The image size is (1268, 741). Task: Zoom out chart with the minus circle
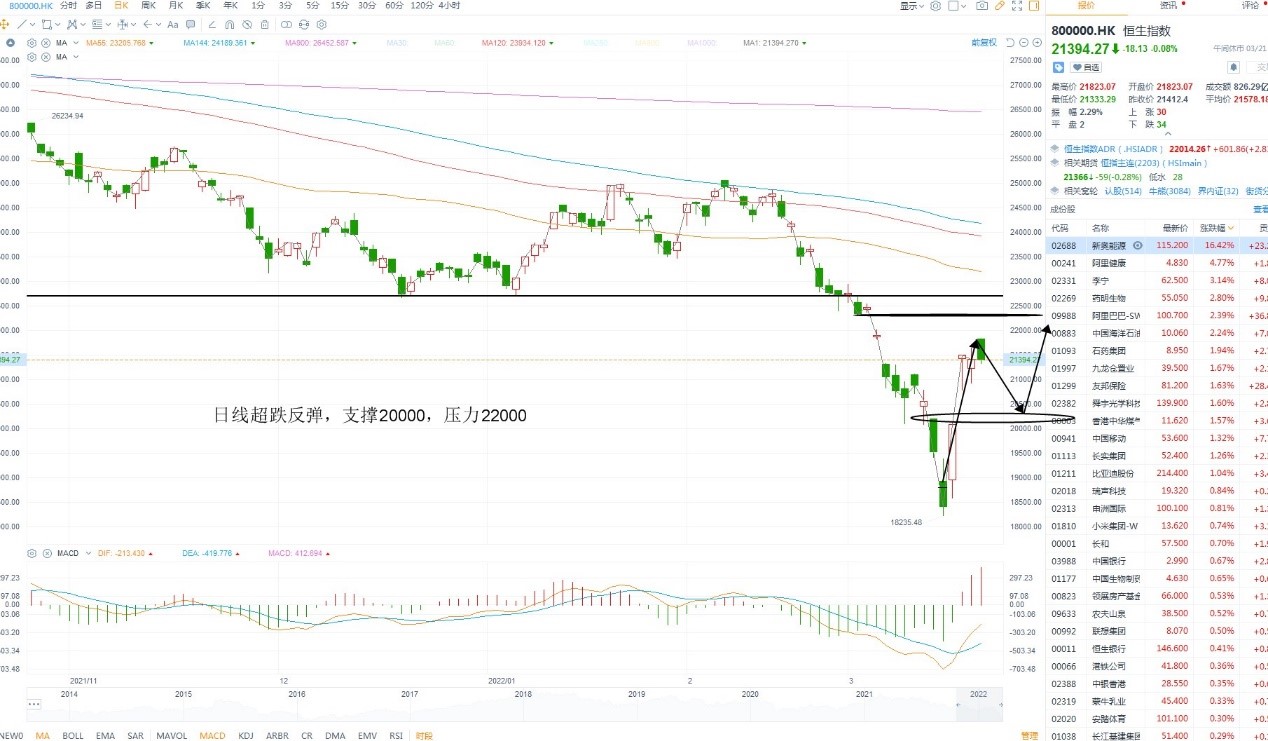(x=1024, y=43)
